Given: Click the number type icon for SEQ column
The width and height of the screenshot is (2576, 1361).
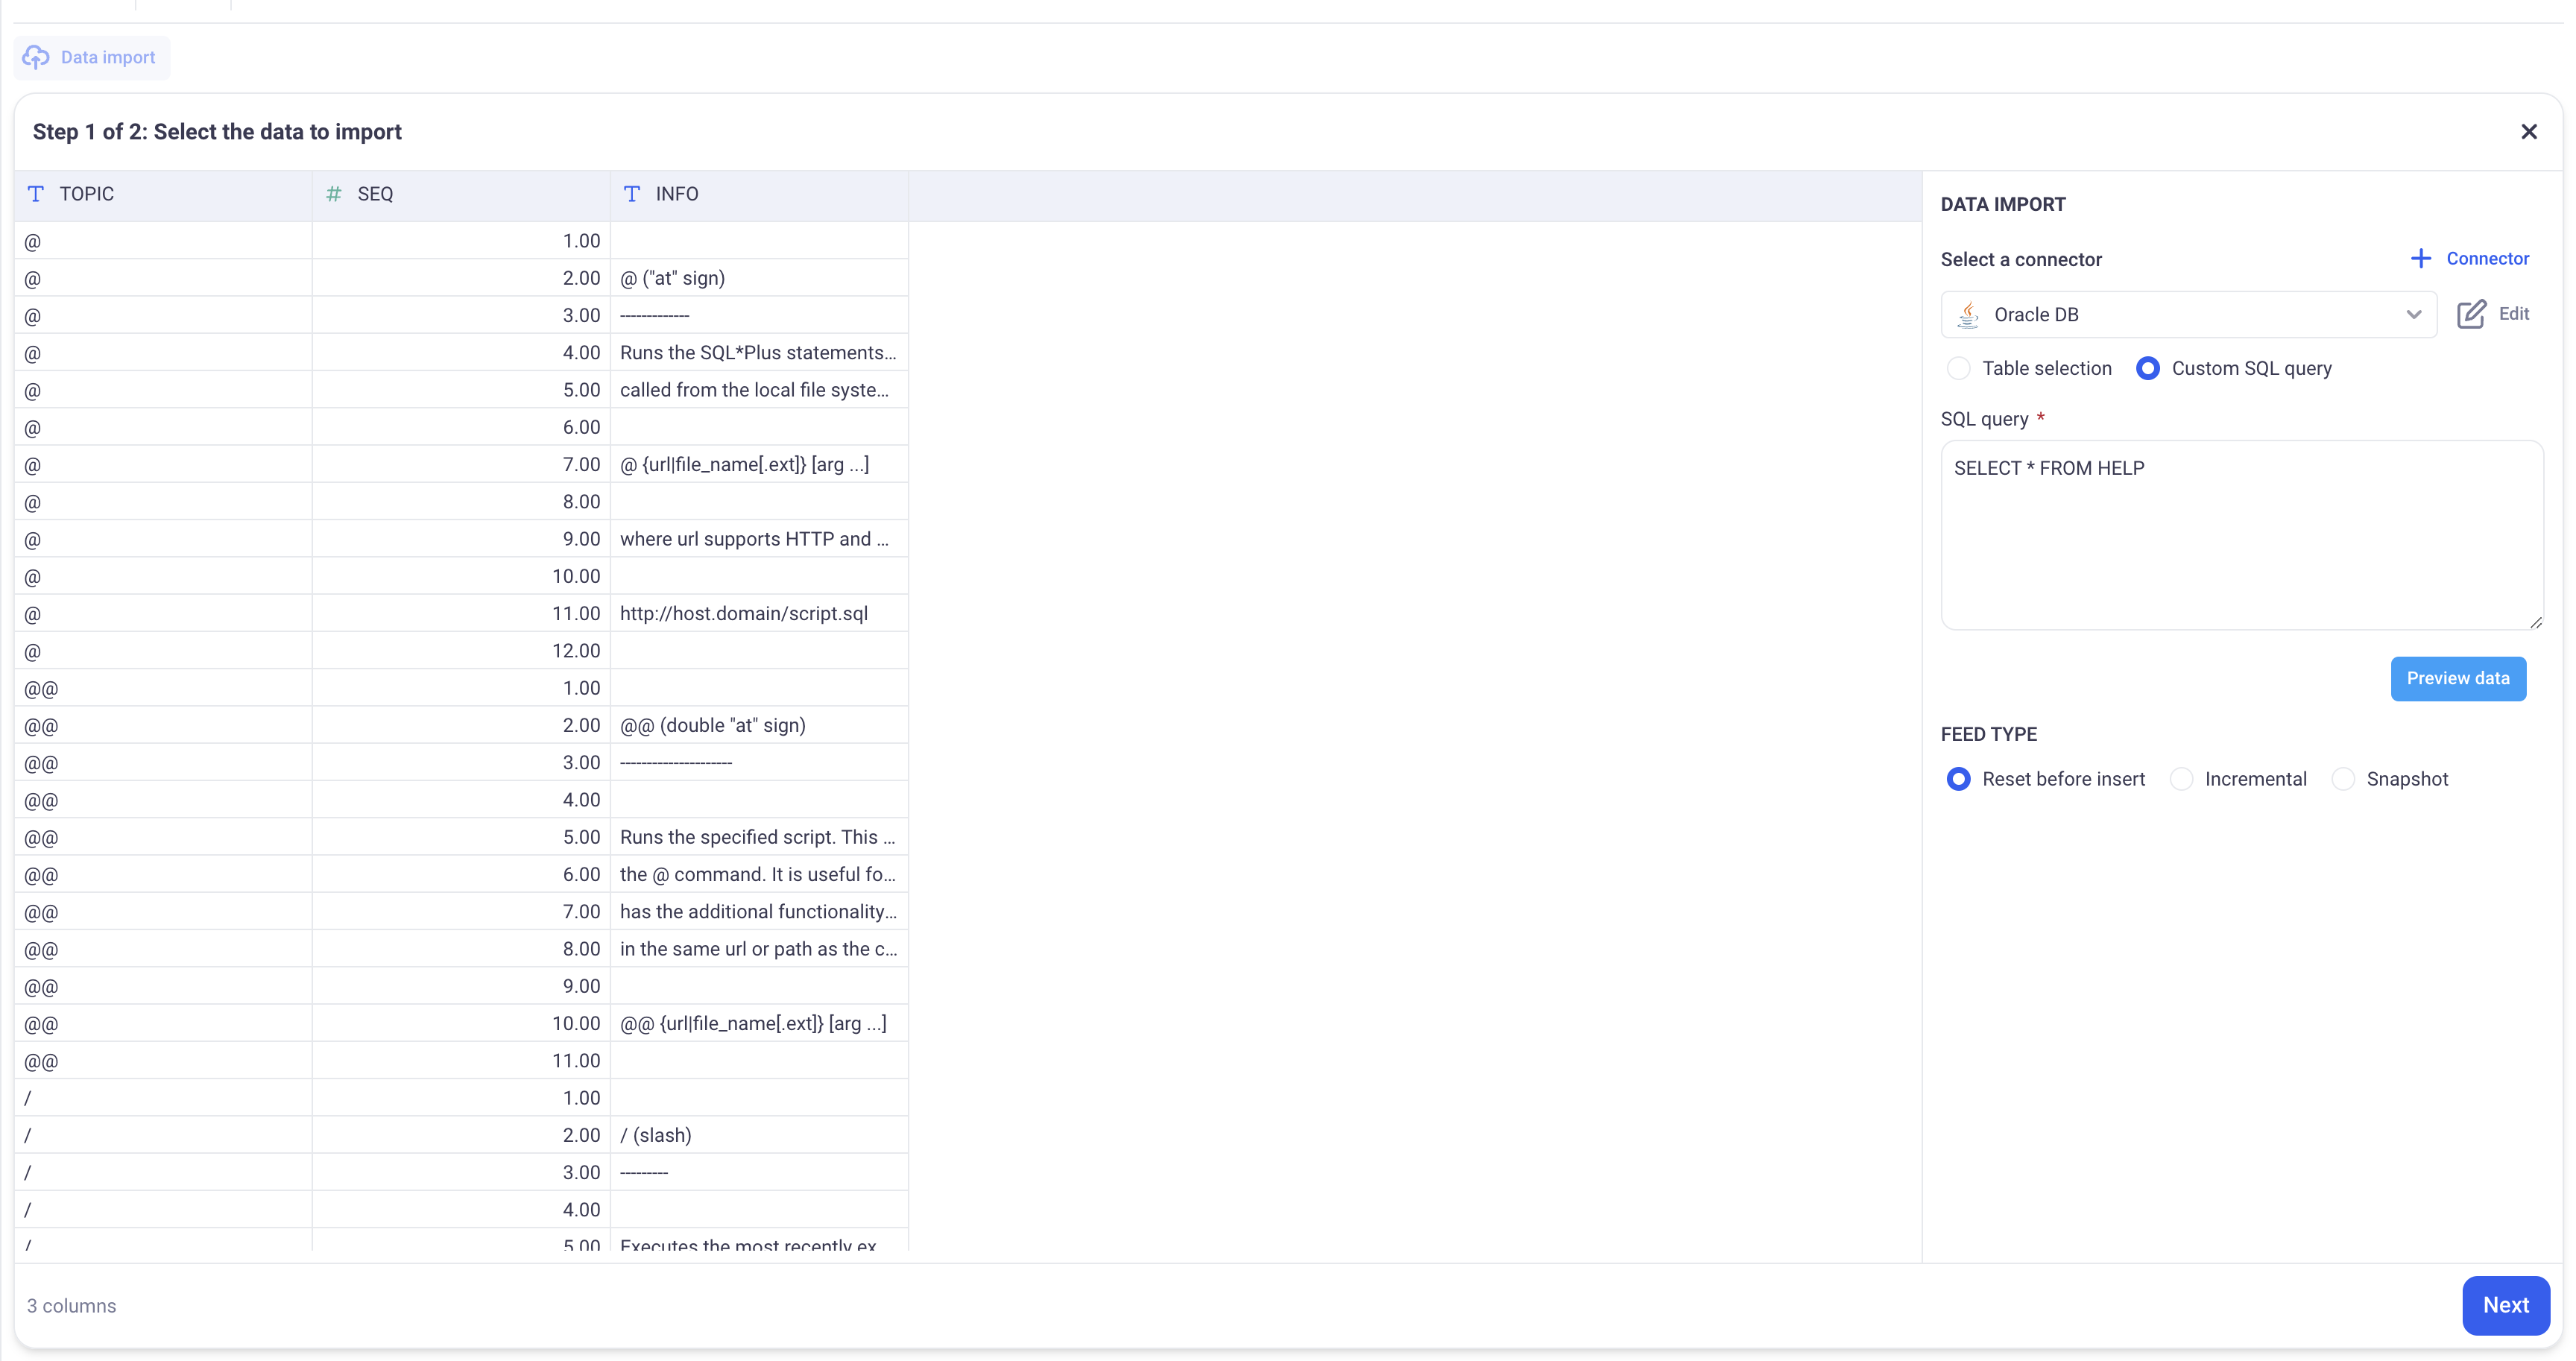Looking at the screenshot, I should tap(334, 194).
